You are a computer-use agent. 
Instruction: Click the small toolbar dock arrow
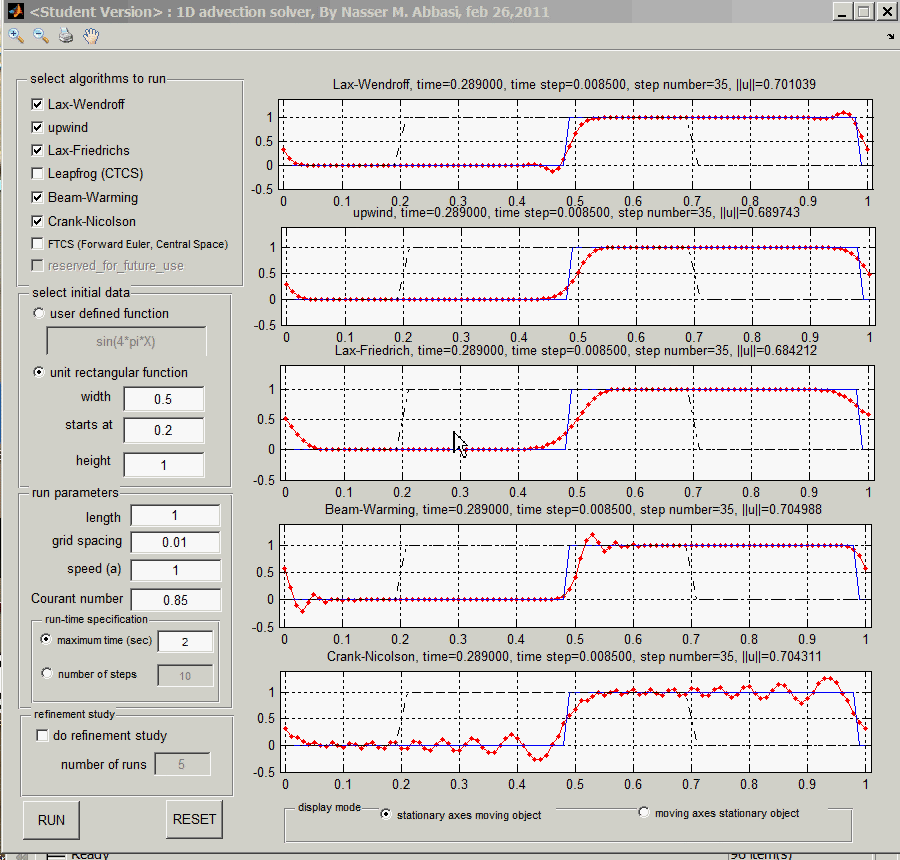[890, 37]
